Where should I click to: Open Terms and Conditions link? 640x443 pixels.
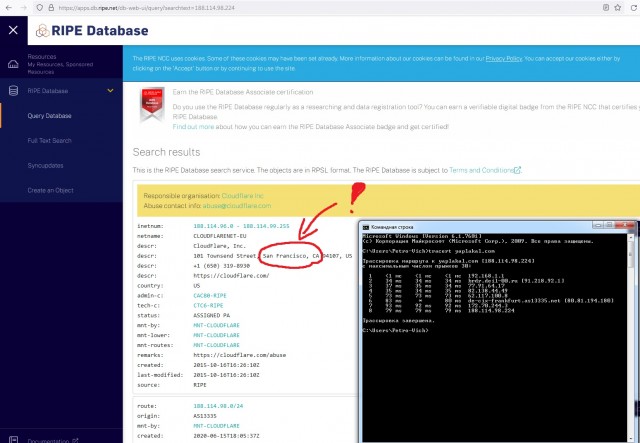(x=484, y=170)
